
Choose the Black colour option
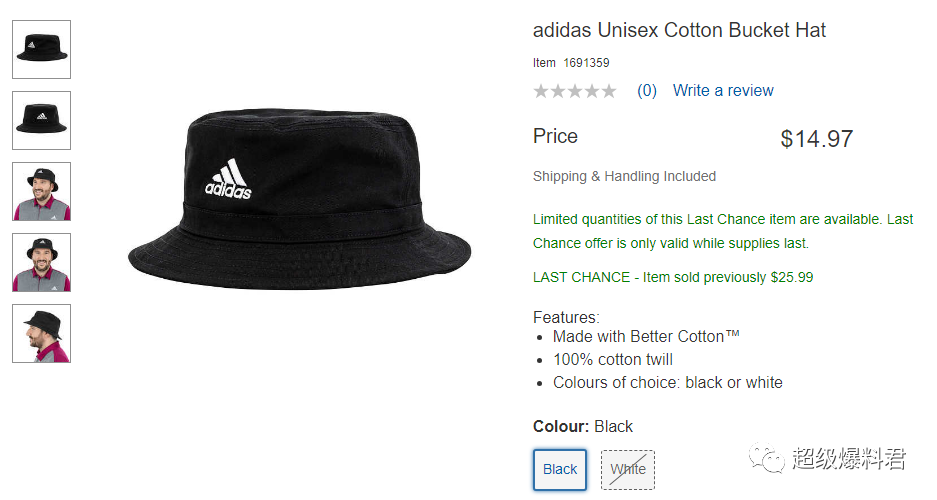pos(560,470)
